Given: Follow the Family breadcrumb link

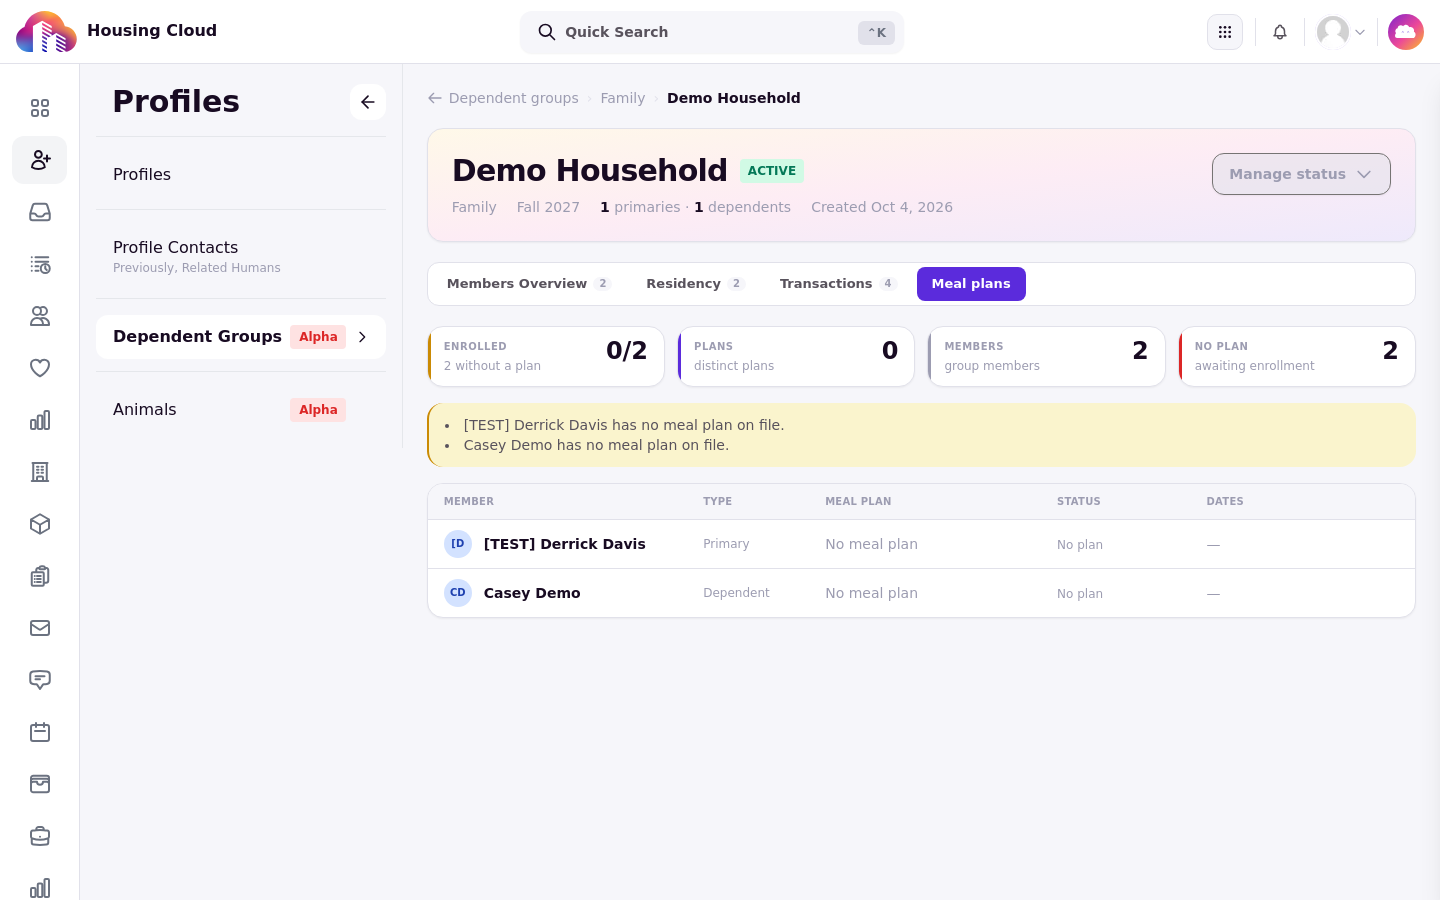Looking at the screenshot, I should (x=623, y=98).
